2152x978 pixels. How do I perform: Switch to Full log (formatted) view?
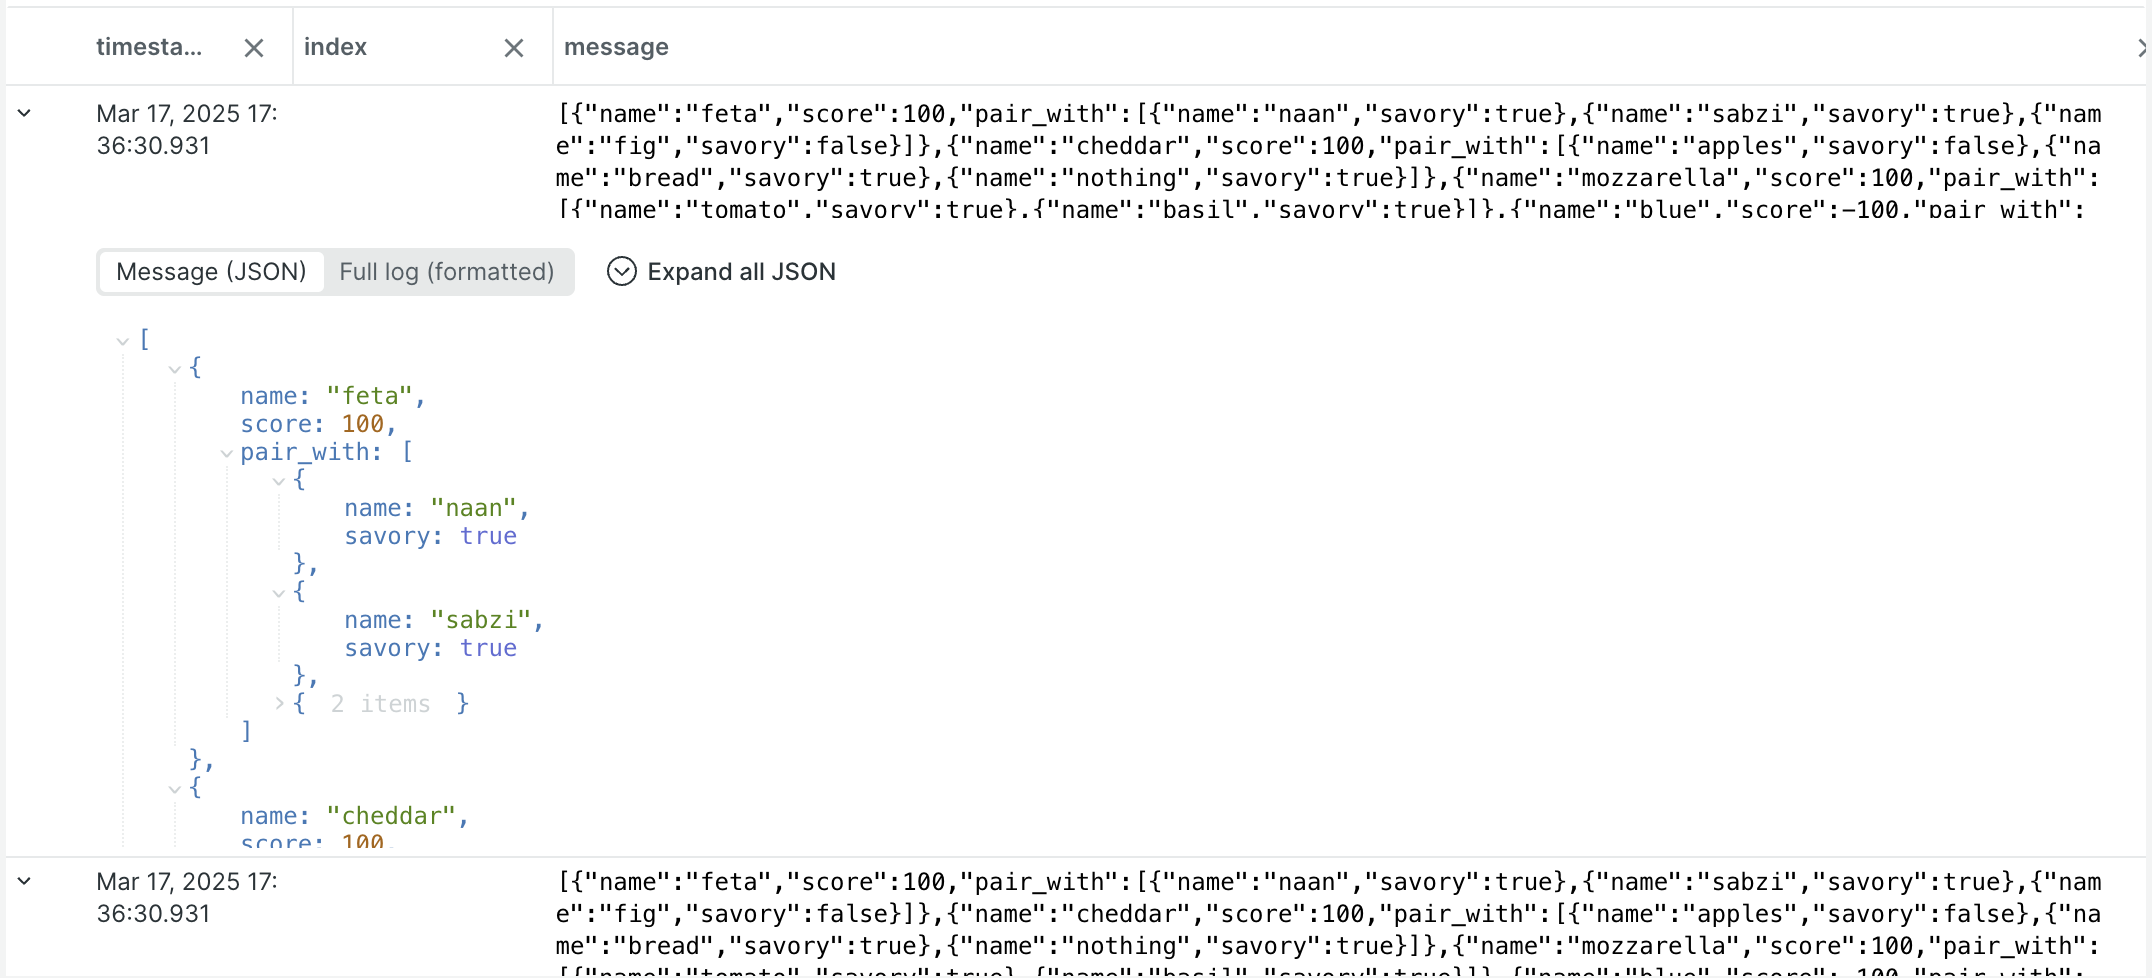click(x=447, y=271)
